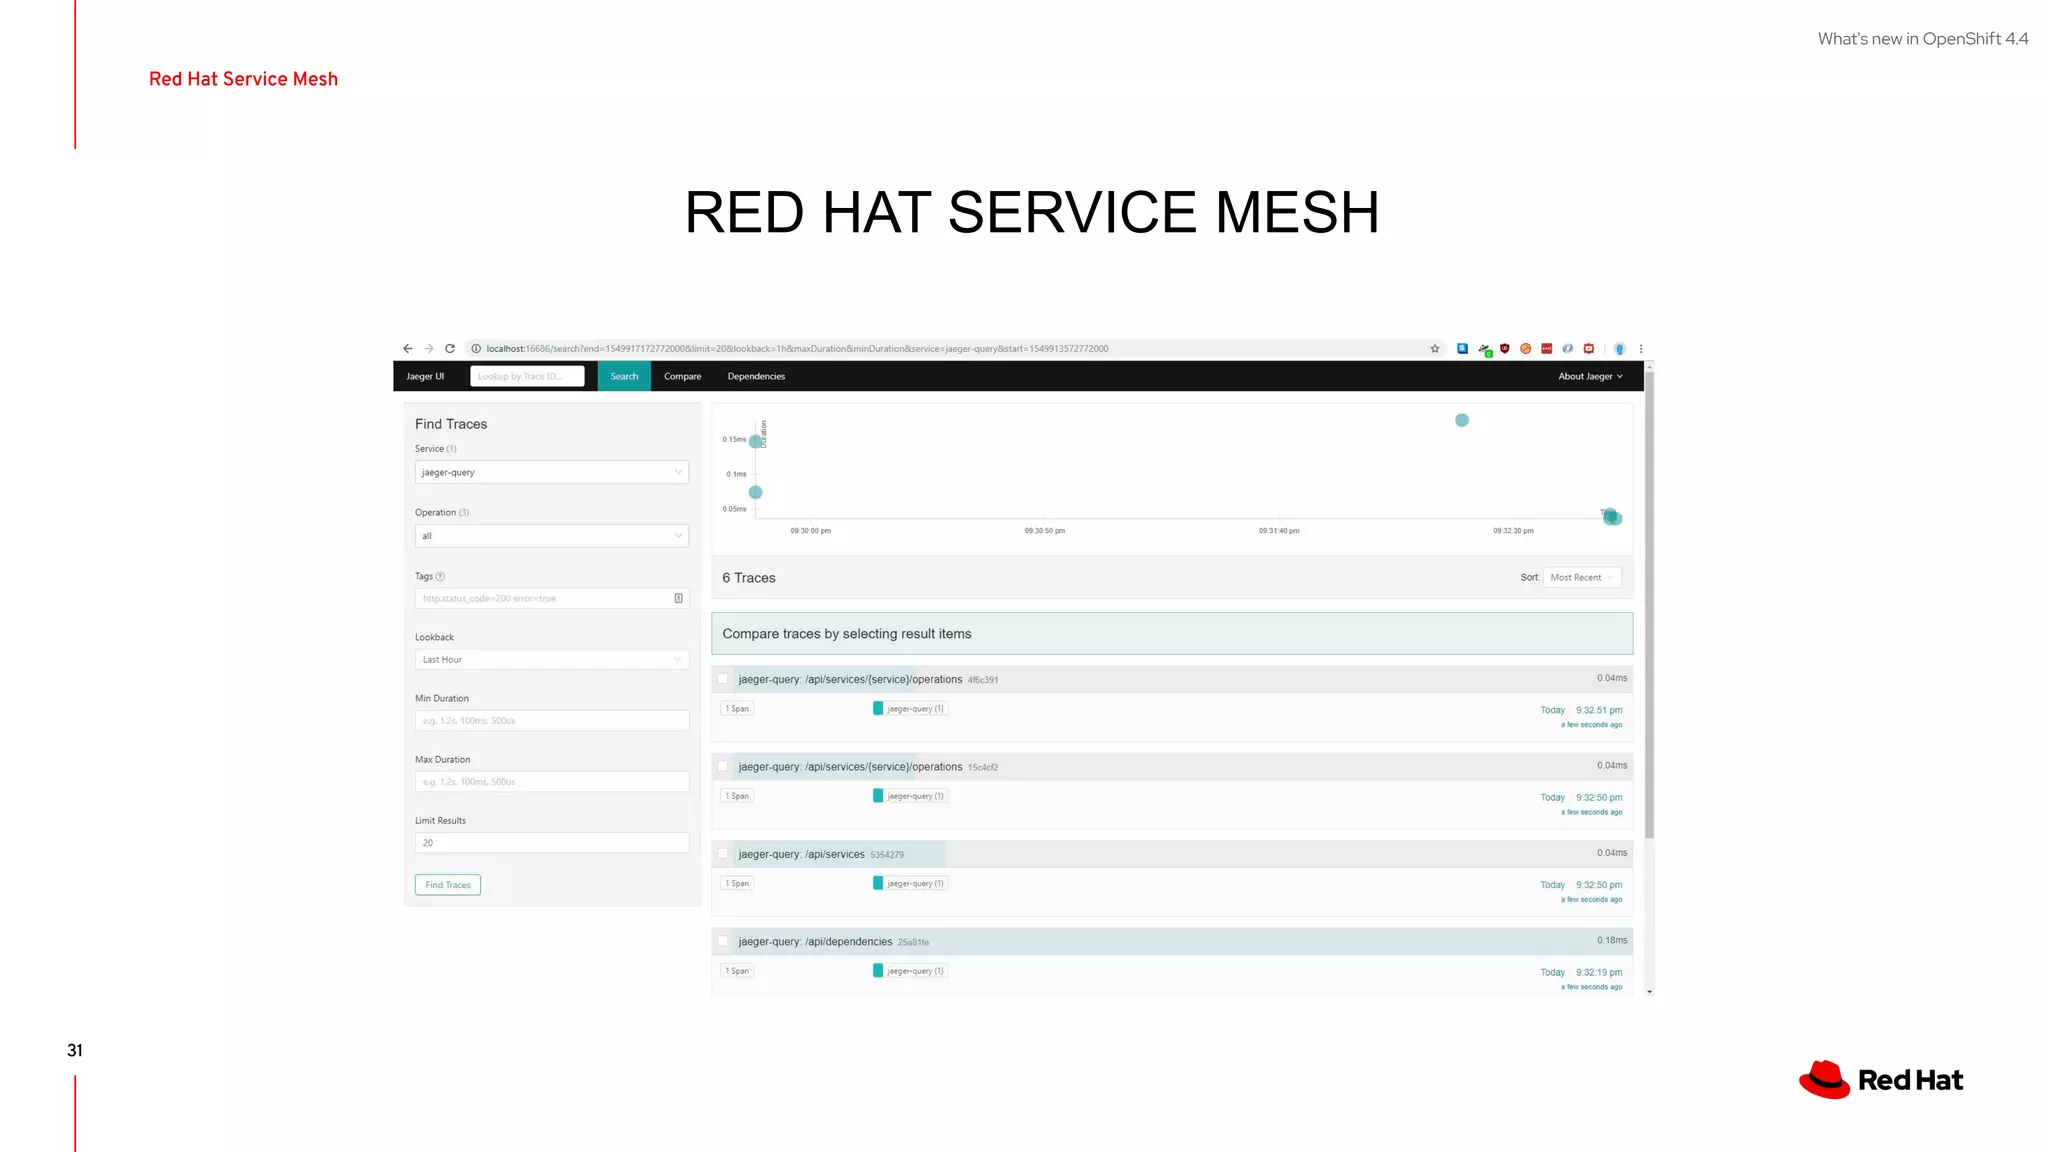The height and width of the screenshot is (1152, 2048).
Task: Click the Max Duration input field
Action: [552, 782]
